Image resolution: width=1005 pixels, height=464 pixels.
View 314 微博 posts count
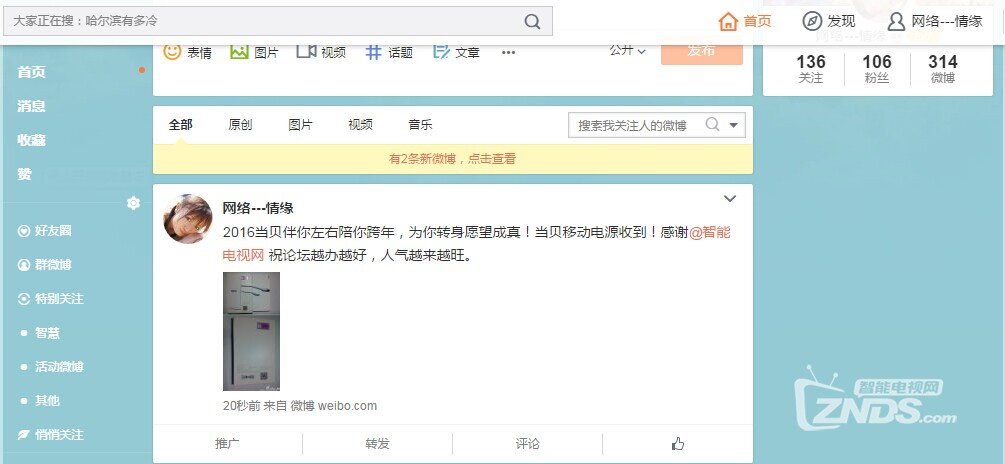point(943,69)
